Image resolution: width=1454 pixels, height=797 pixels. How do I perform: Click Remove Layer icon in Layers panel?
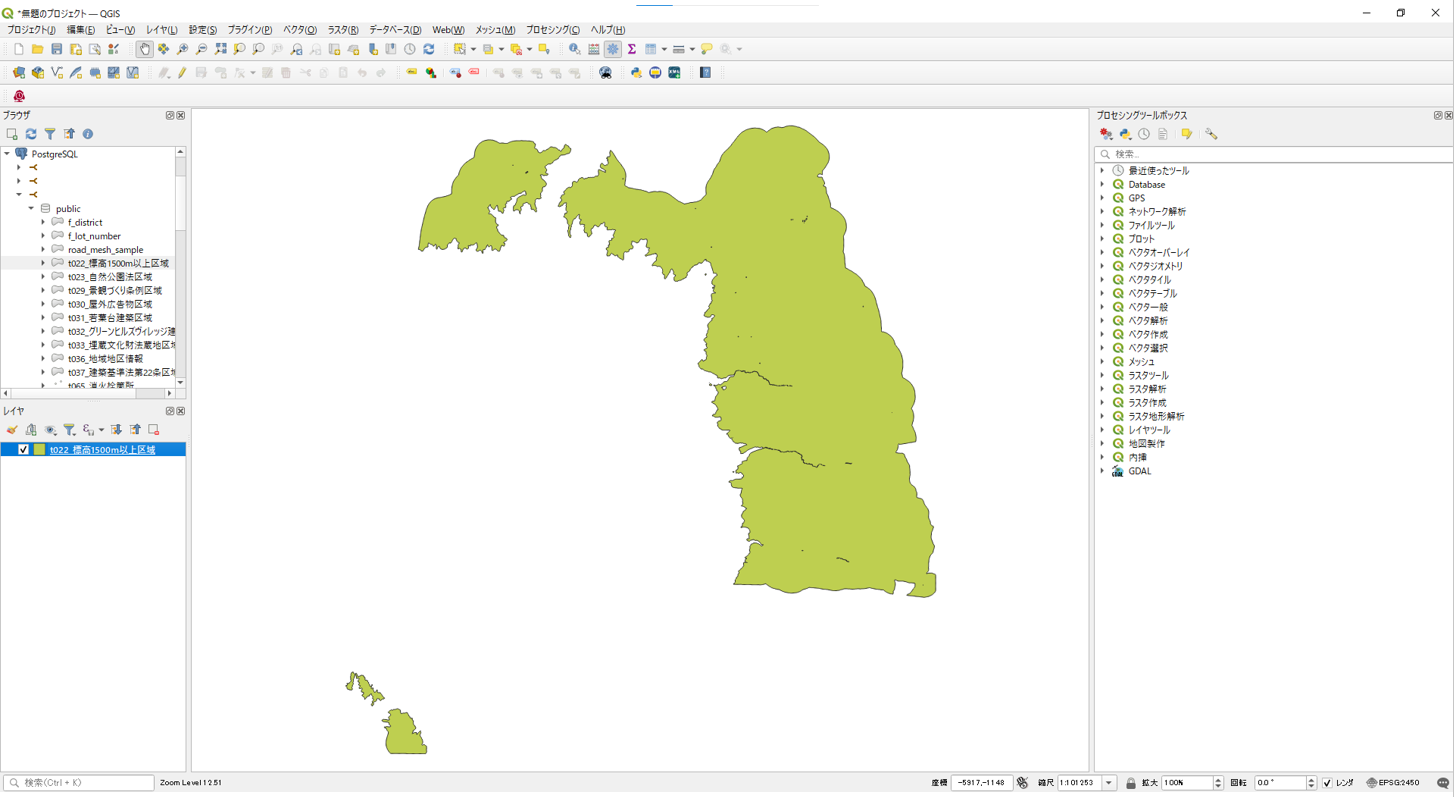154,430
